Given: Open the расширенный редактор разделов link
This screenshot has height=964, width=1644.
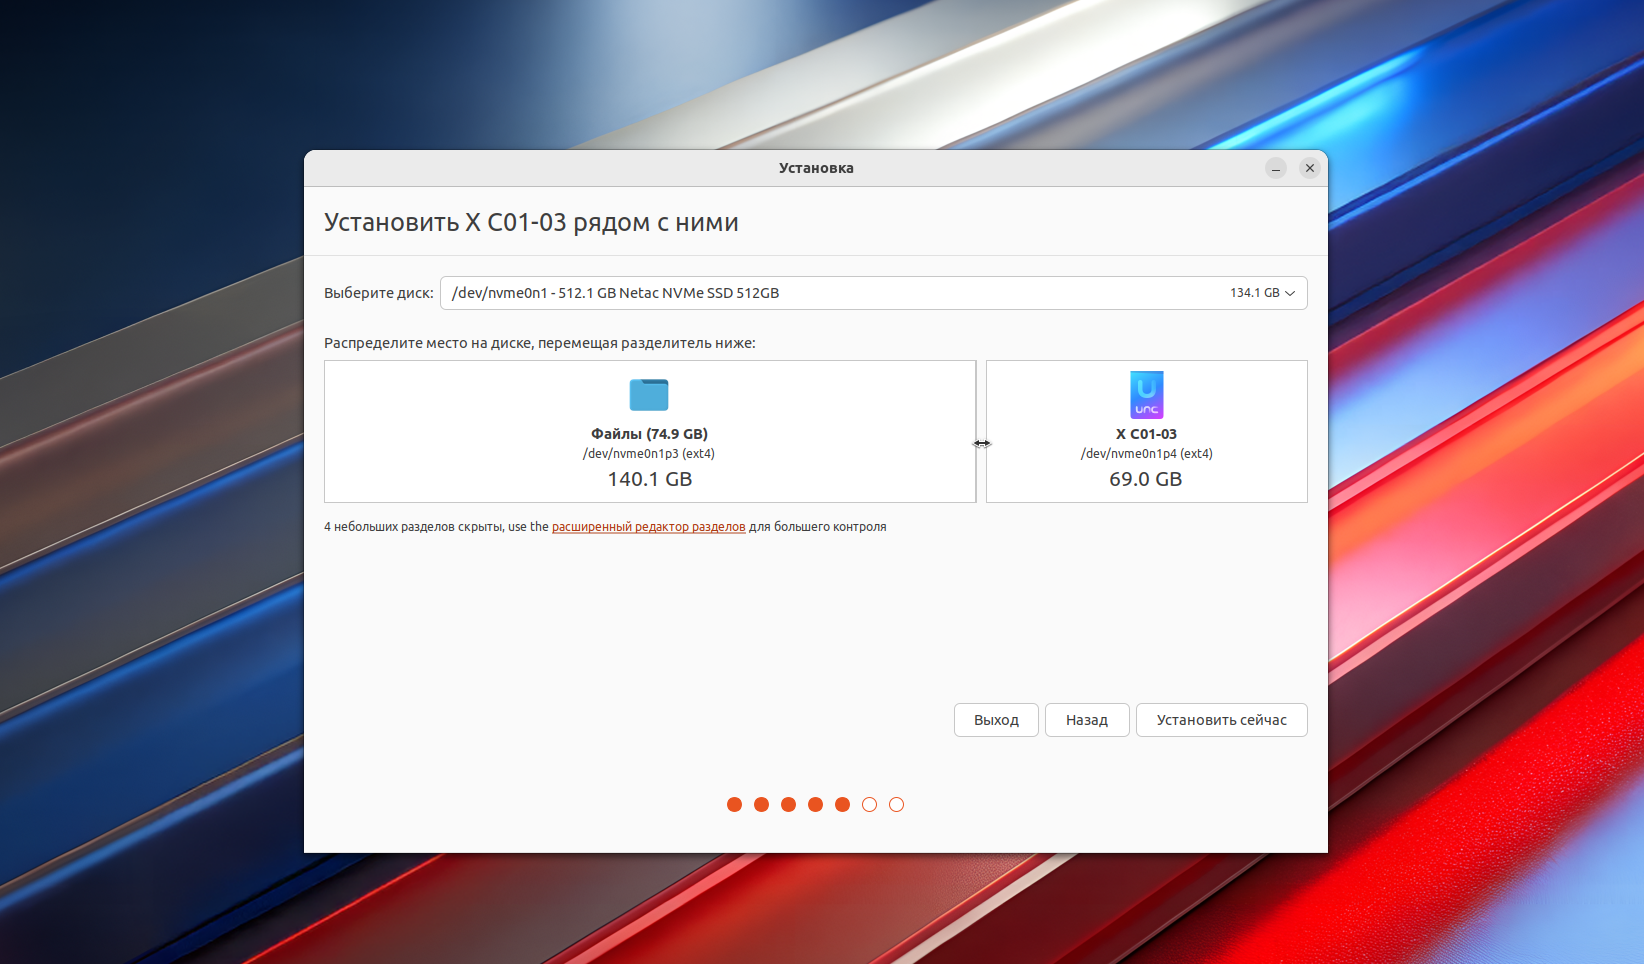Looking at the screenshot, I should click(x=648, y=527).
